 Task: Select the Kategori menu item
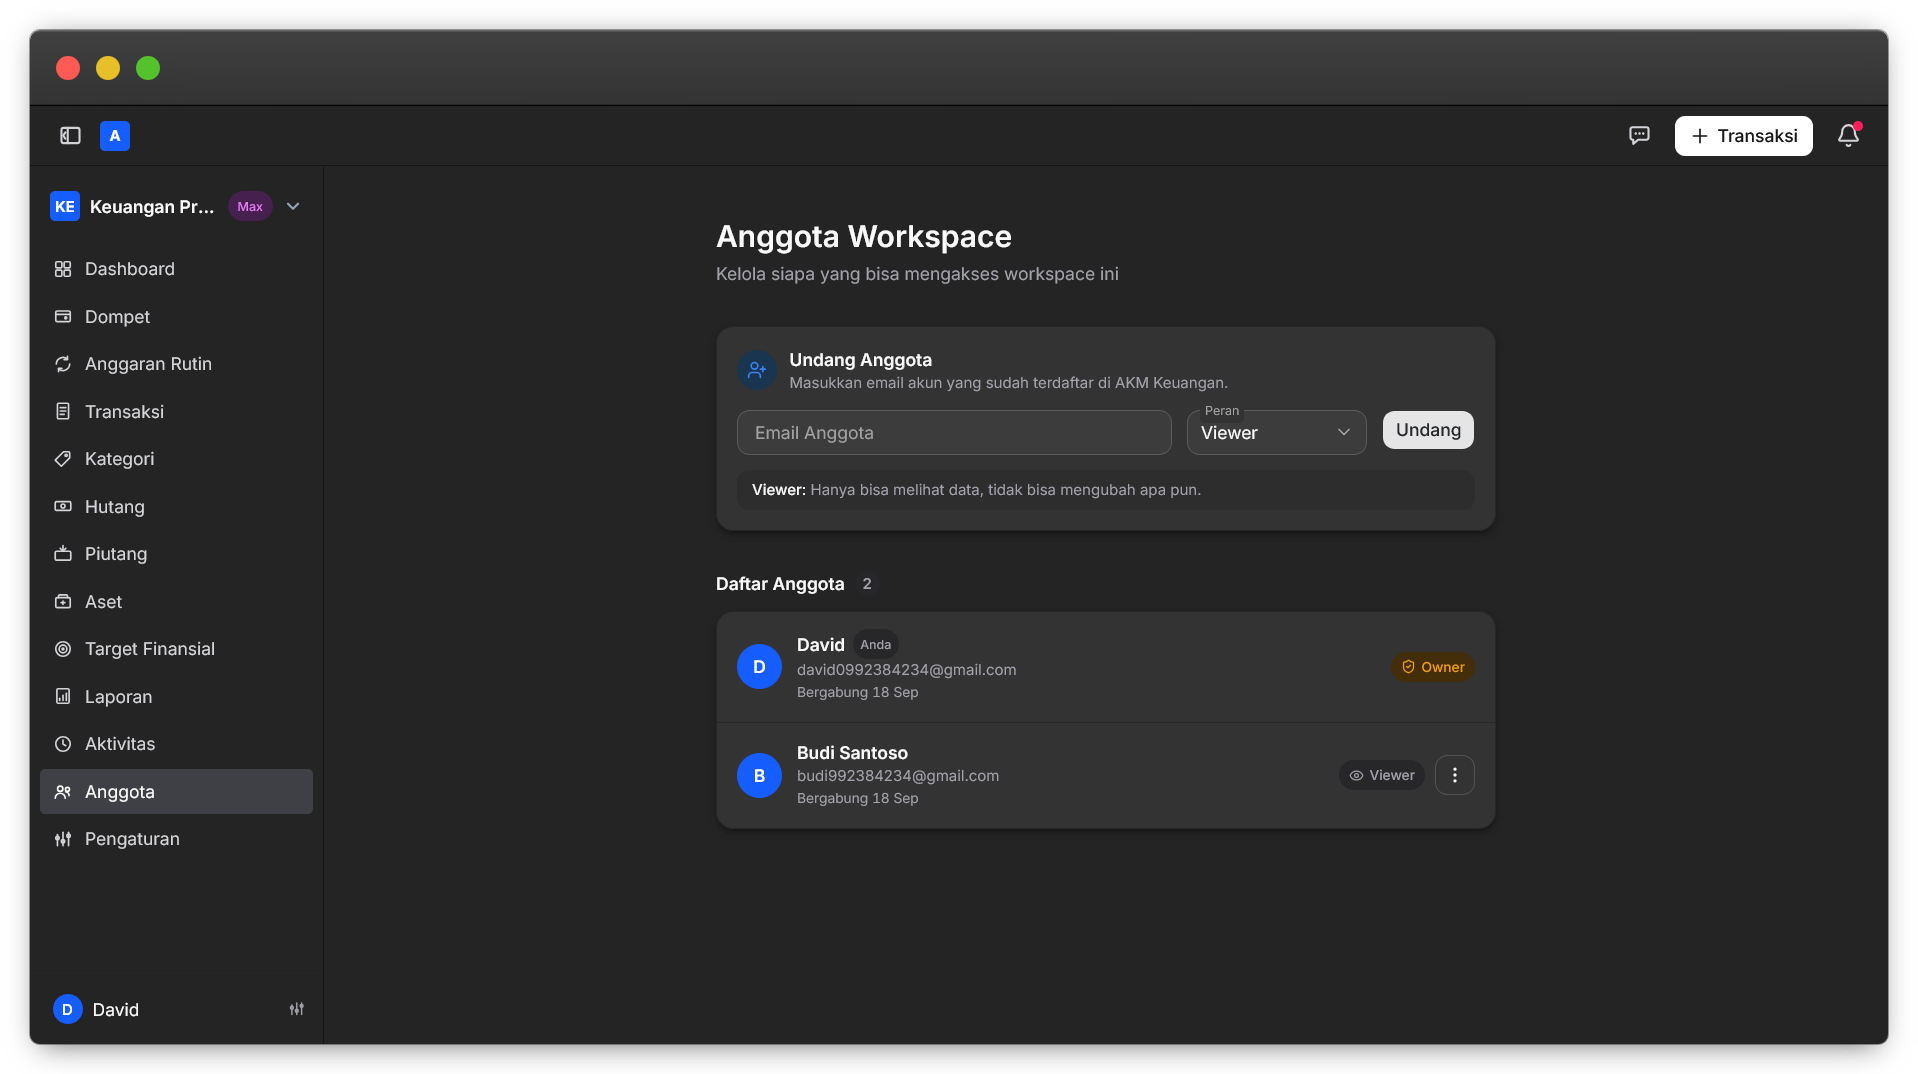(x=176, y=459)
